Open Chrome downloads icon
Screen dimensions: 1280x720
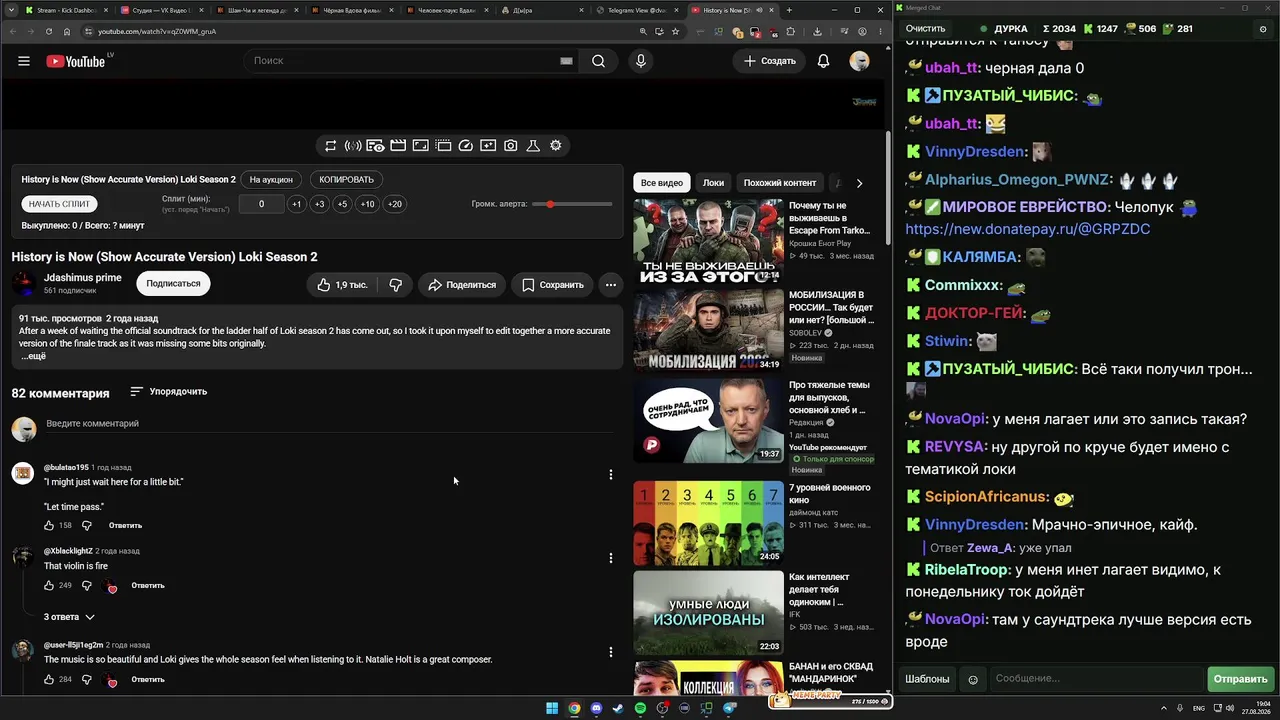click(817, 31)
